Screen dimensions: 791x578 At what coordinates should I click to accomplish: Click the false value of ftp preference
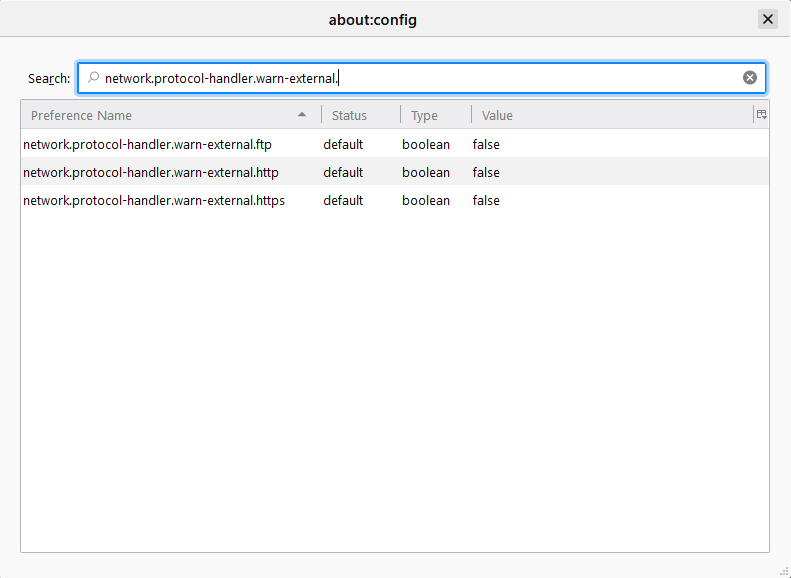486,144
